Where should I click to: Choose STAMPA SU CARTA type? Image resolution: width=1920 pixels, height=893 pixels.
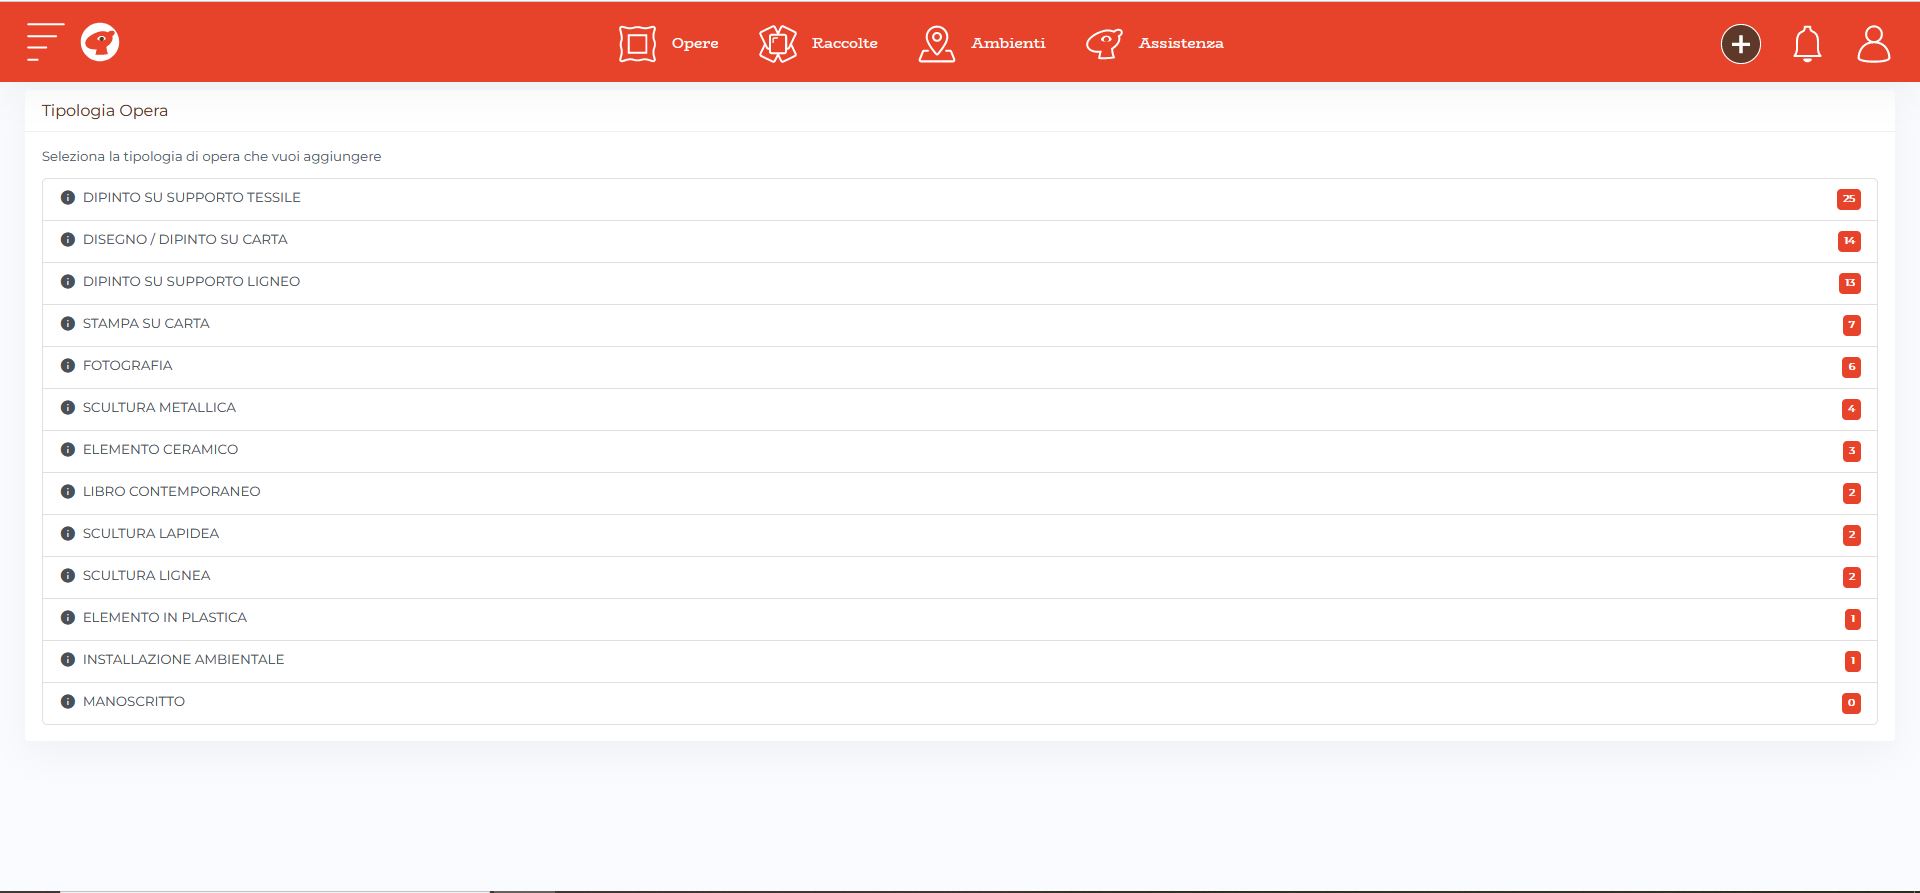pyautogui.click(x=960, y=325)
